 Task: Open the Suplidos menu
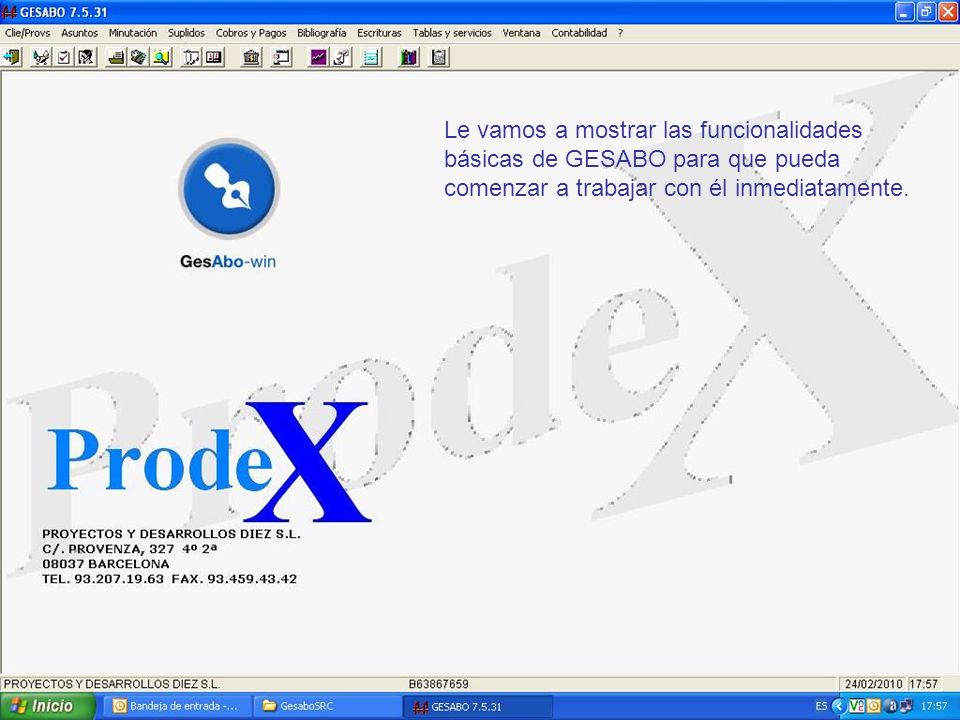click(186, 33)
